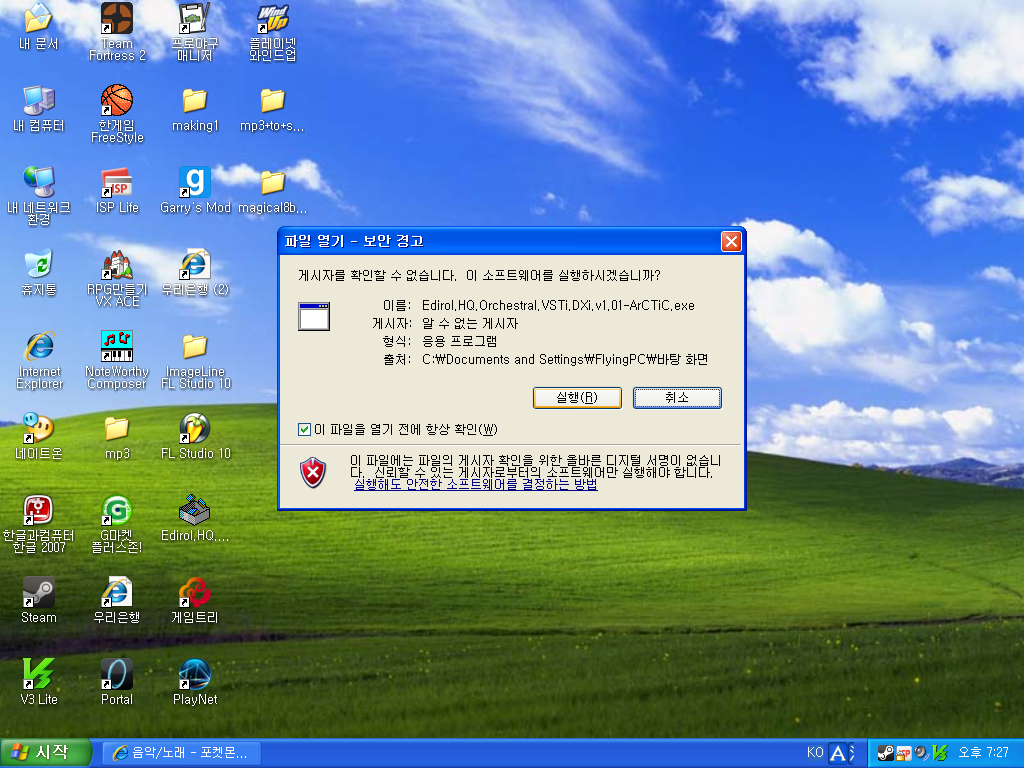The height and width of the screenshot is (768, 1024).
Task: Open the Team Fortress 2 desktop shortcut
Action: pyautogui.click(x=117, y=31)
